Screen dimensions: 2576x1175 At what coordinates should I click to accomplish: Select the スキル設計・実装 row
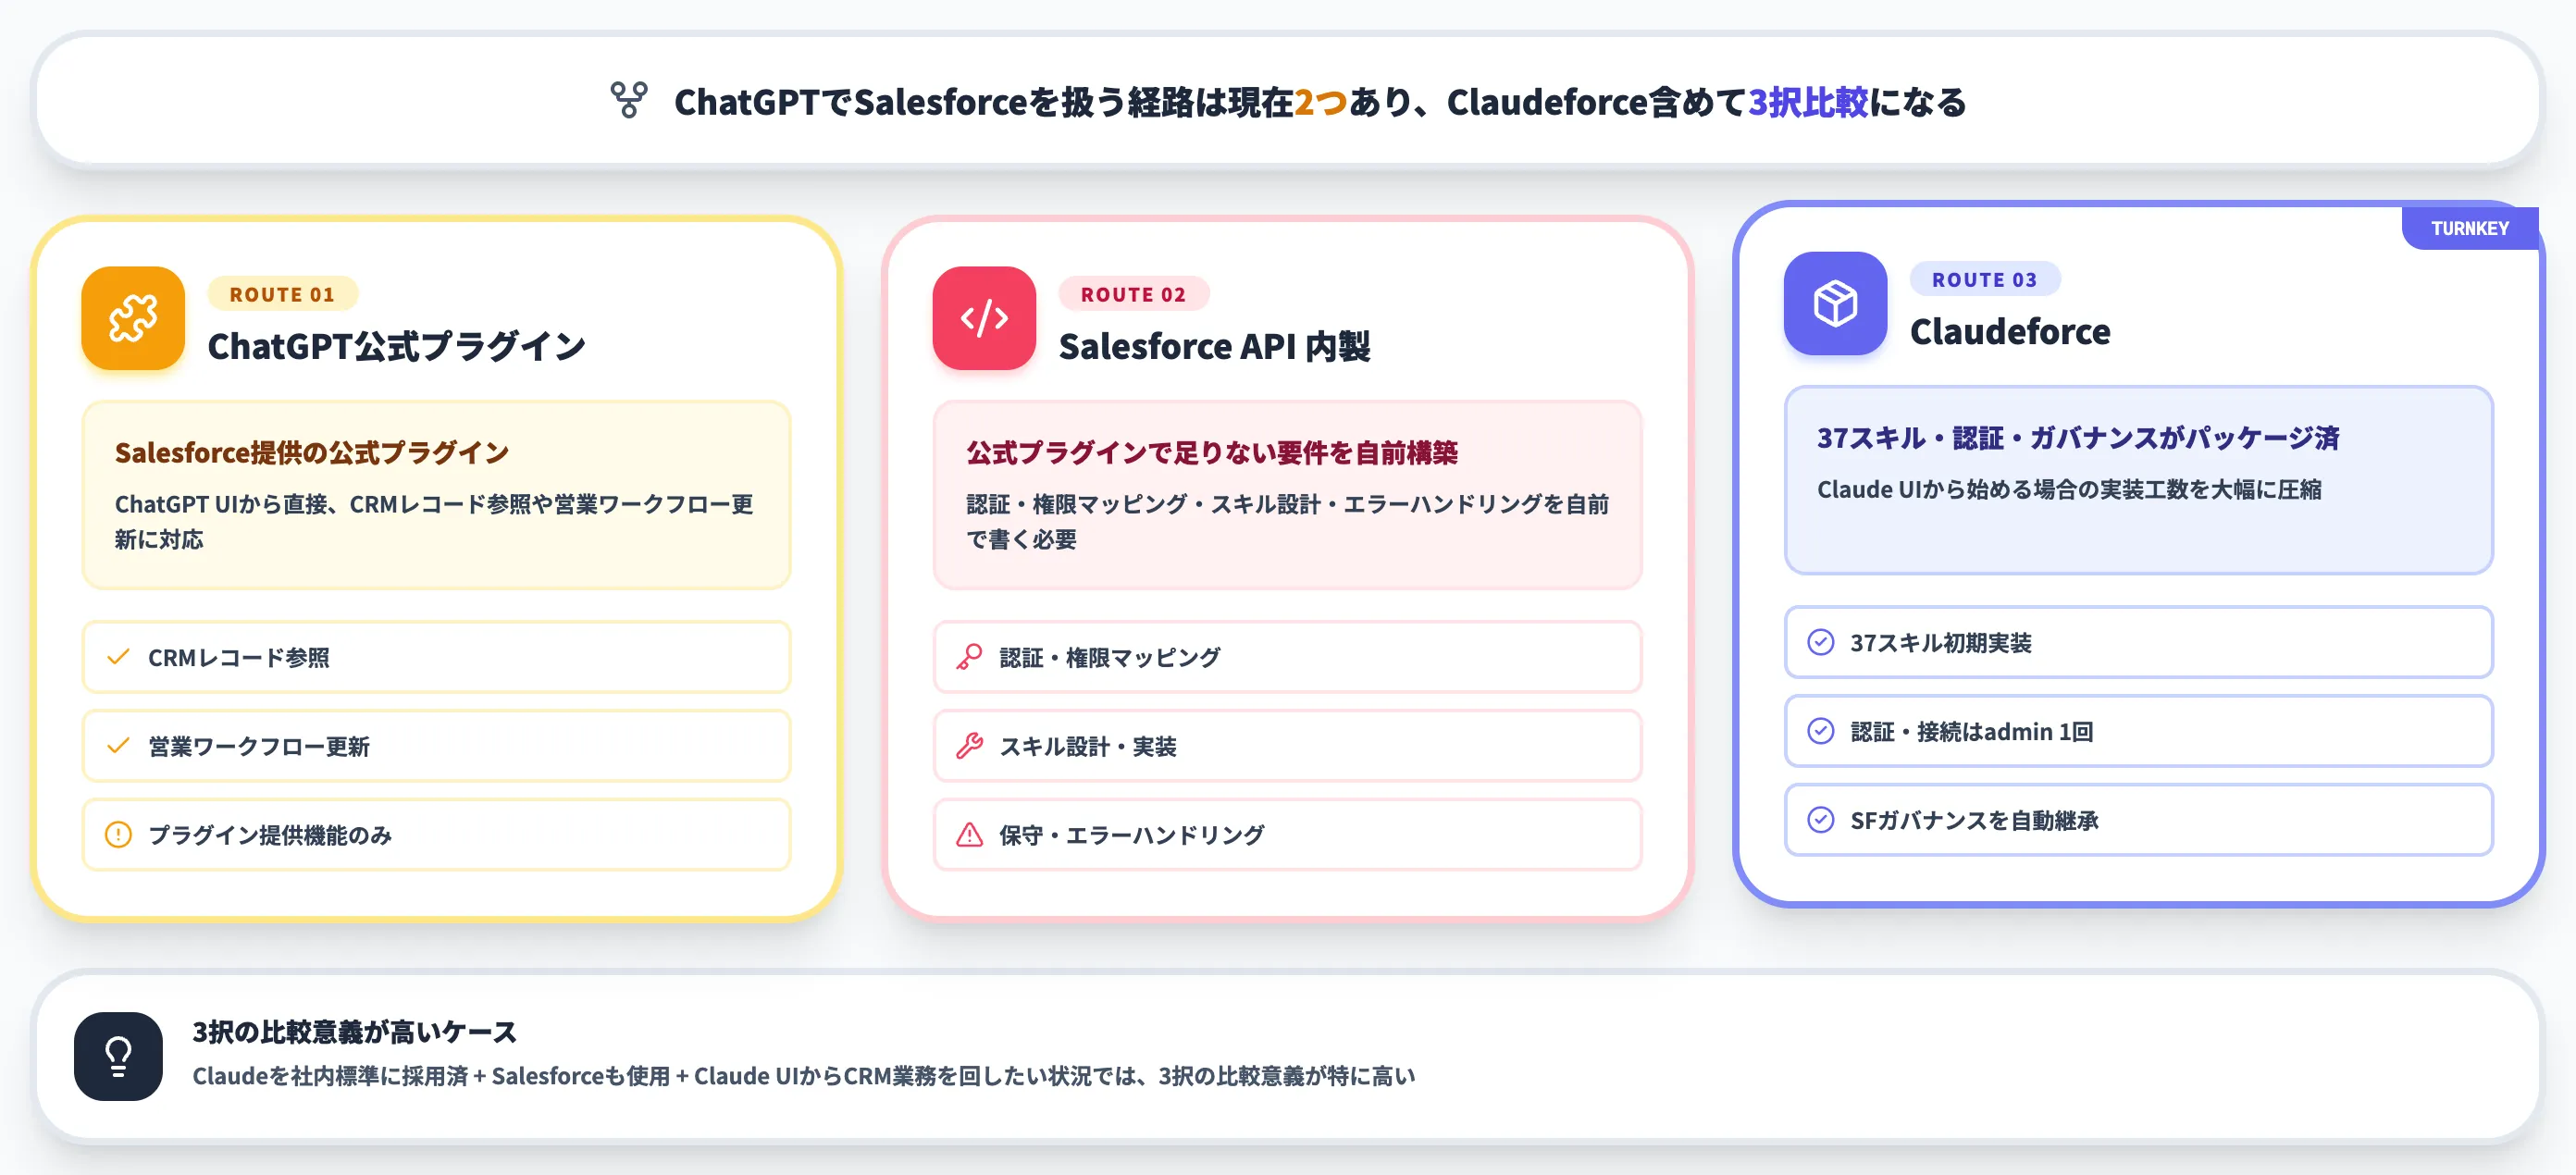pos(1287,746)
